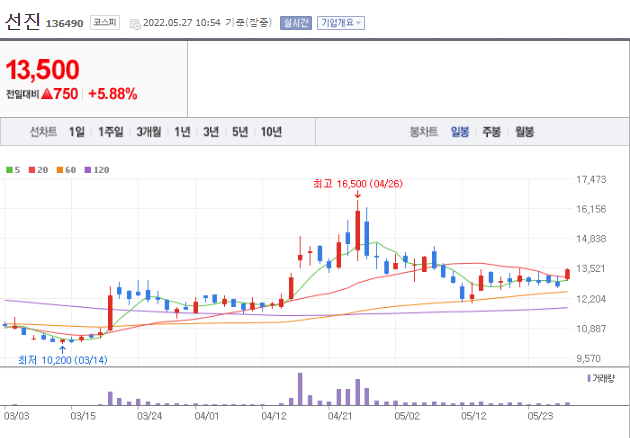Click the 04/12 date axis label

[x=274, y=416]
